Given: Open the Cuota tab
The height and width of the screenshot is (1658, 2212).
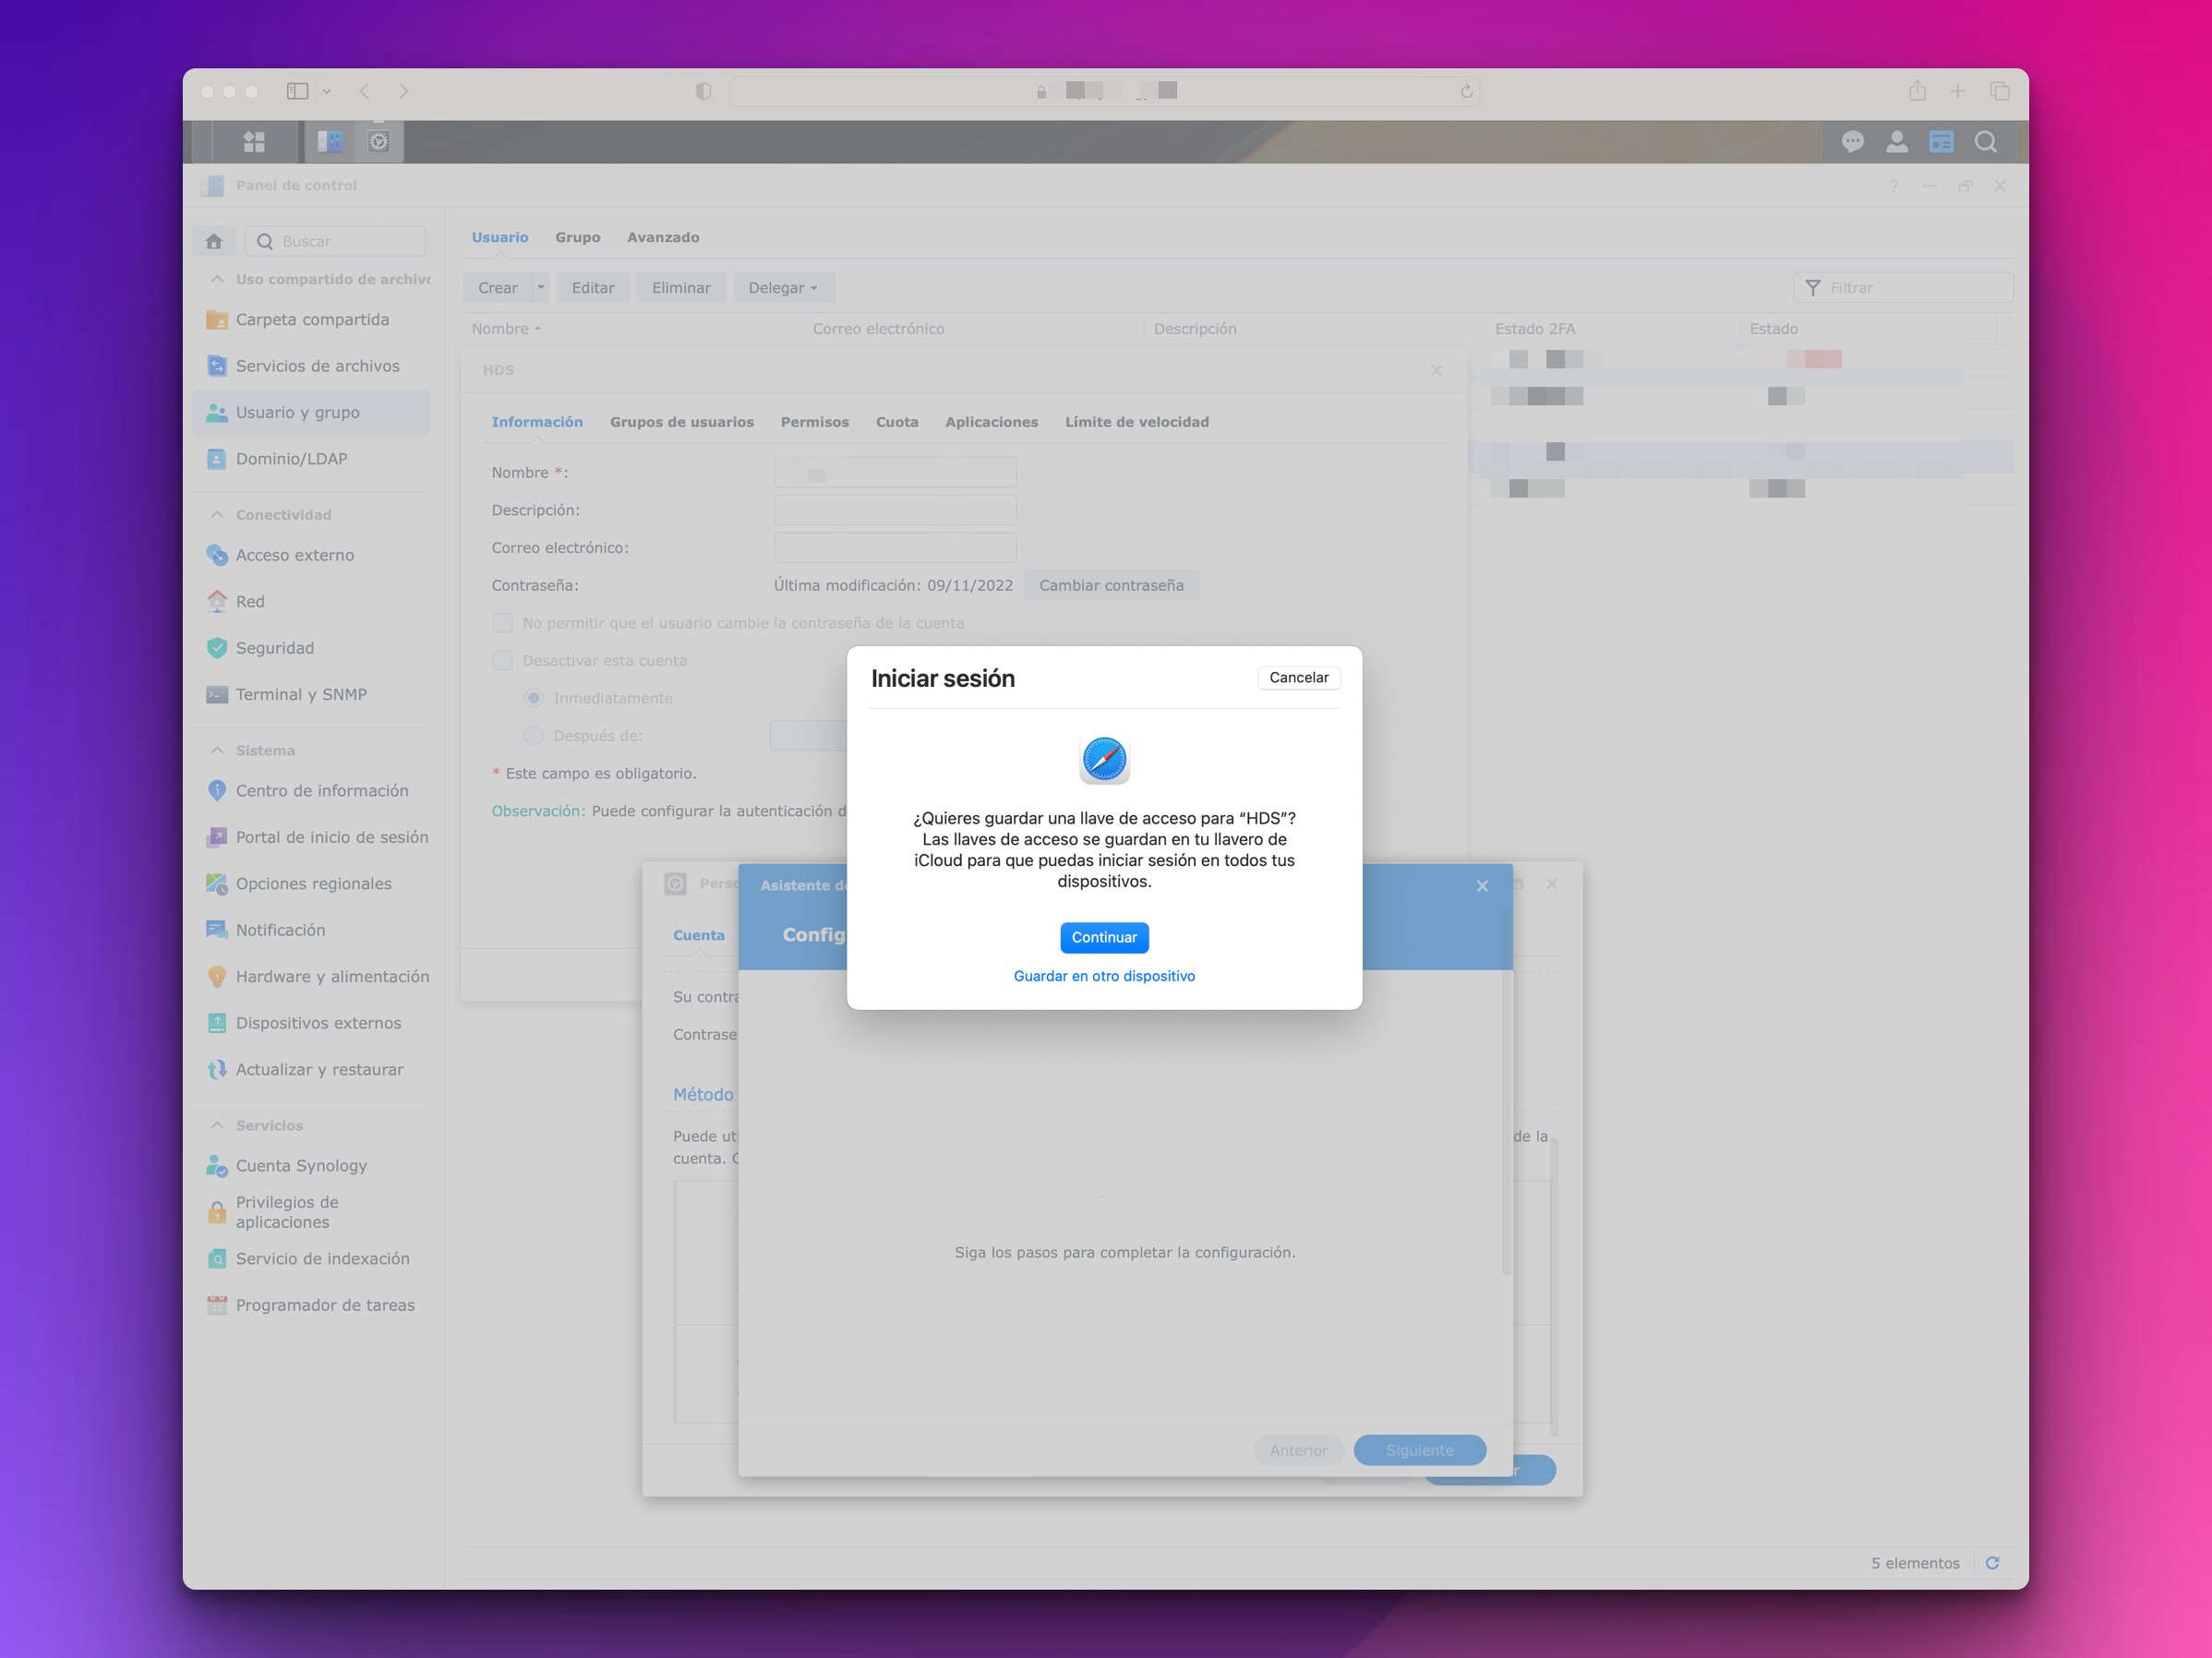Looking at the screenshot, I should [897, 422].
